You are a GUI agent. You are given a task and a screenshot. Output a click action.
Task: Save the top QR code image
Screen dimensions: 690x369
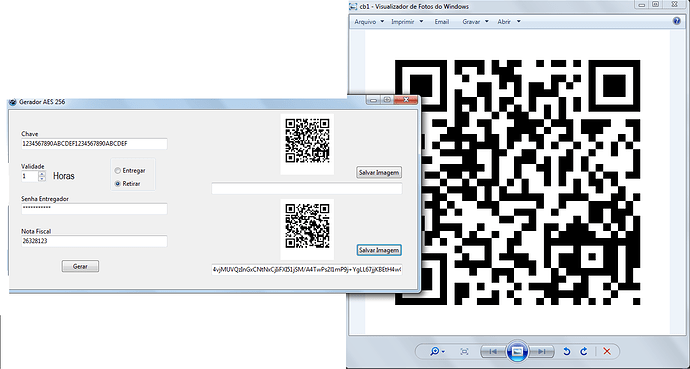pos(379,172)
